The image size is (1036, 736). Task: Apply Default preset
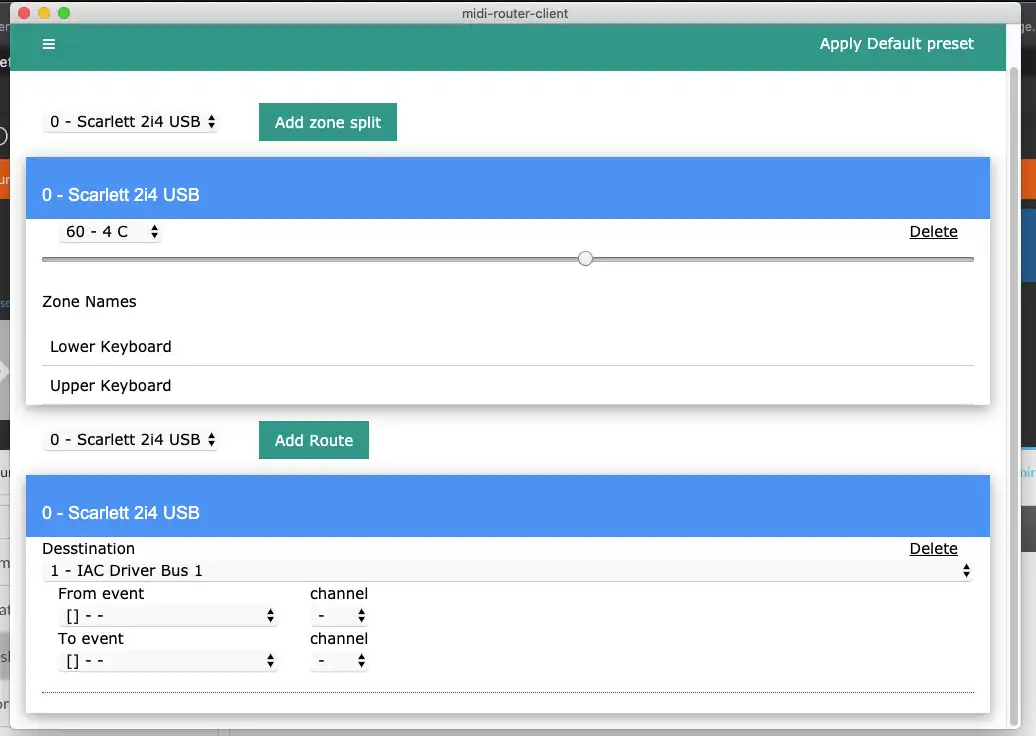point(896,44)
